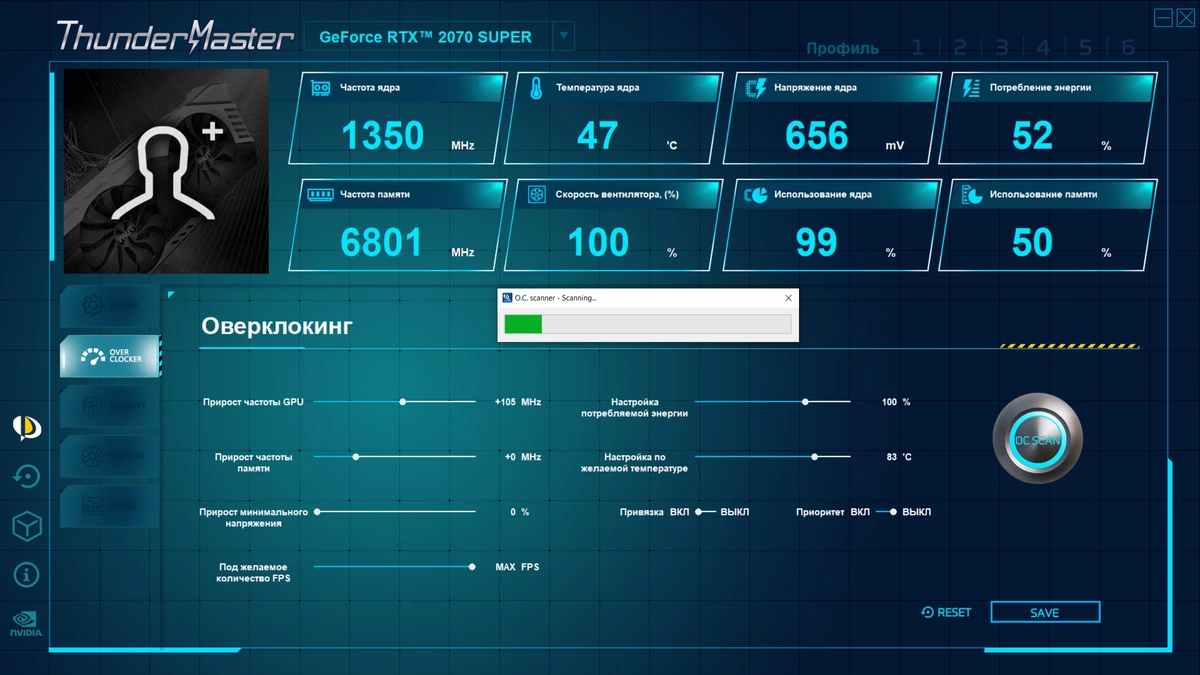Click the power consumption lightning icon
1200x675 pixels.
tap(971, 88)
